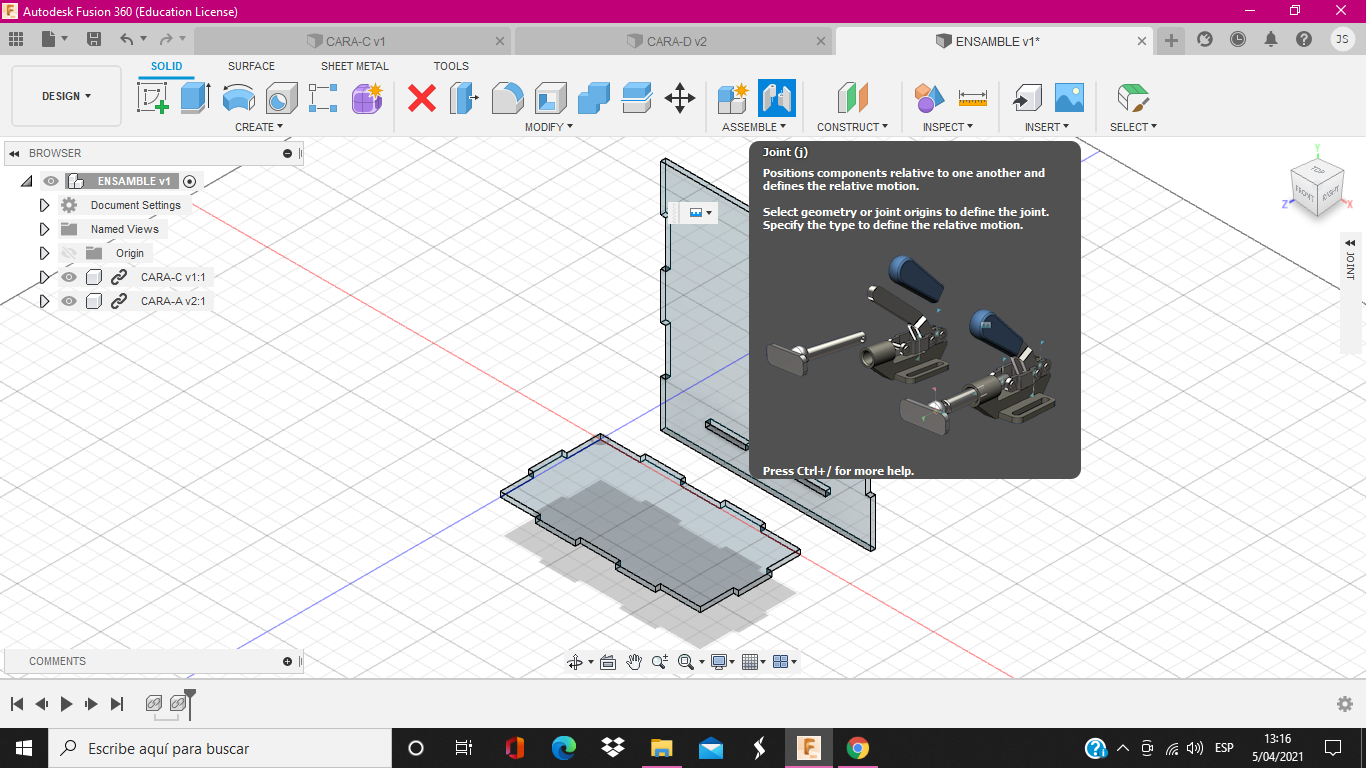Open the INSPECT dropdown menu
1366x768 pixels.
[949, 127]
